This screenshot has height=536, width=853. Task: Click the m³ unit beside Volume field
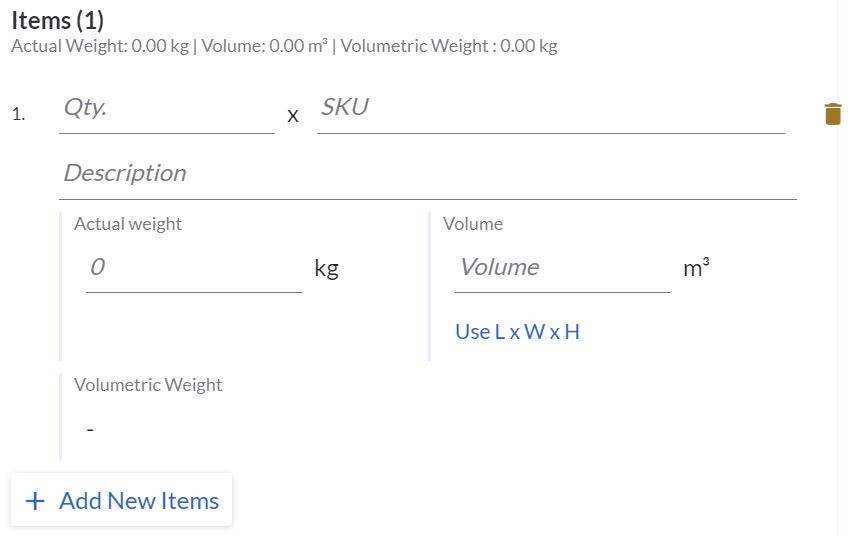[x=696, y=268]
